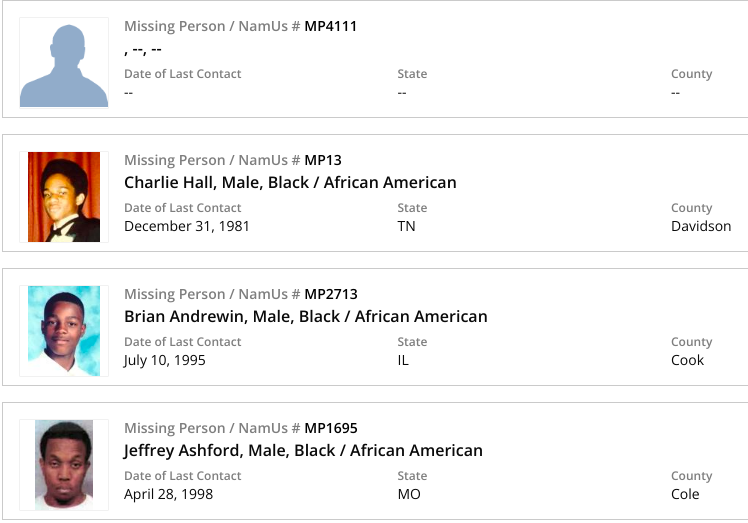Image resolution: width=748 pixels, height=523 pixels.
Task: Click the blank silhouette placeholder avatar
Action: pyautogui.click(x=64, y=63)
